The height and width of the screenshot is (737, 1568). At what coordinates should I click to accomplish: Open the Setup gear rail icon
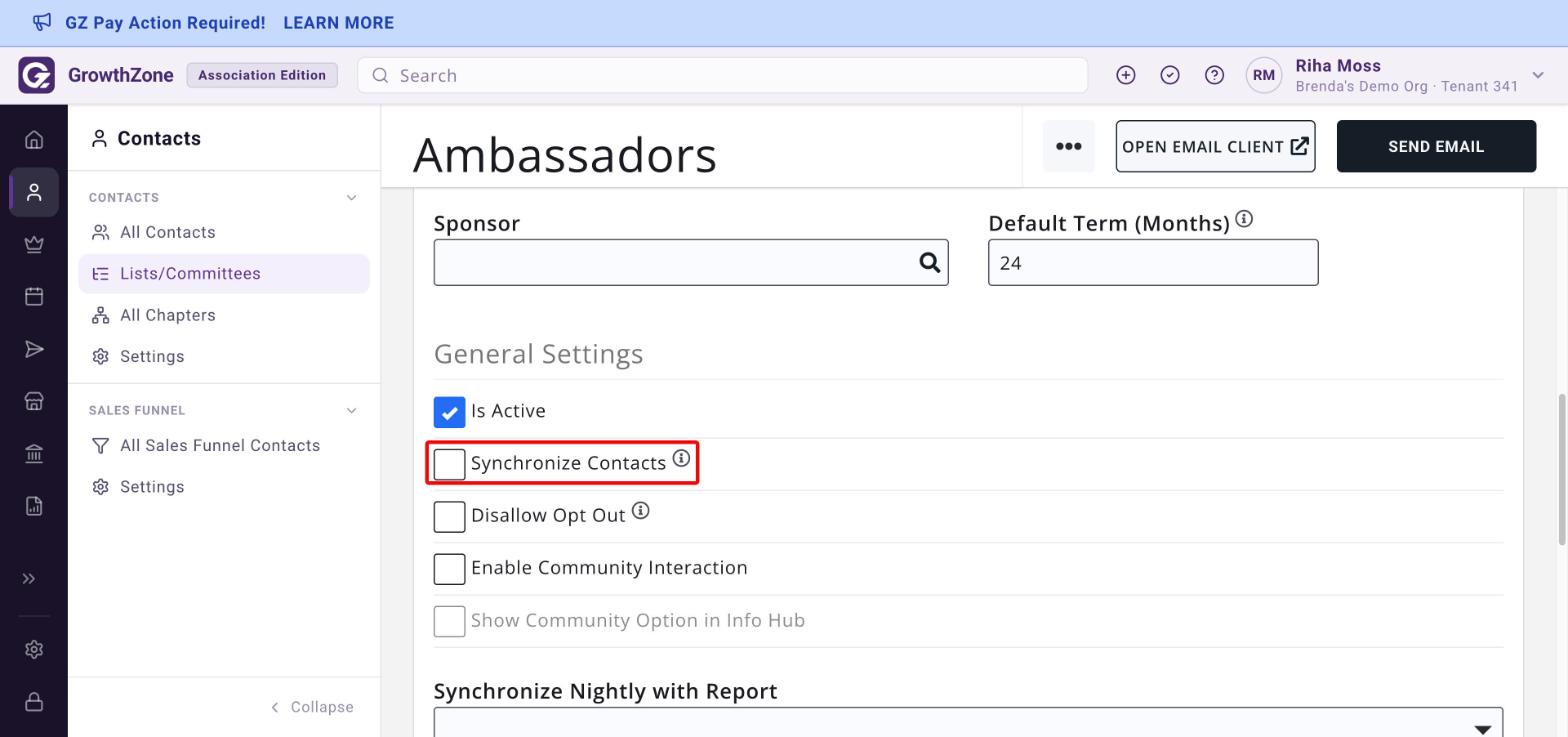34,650
